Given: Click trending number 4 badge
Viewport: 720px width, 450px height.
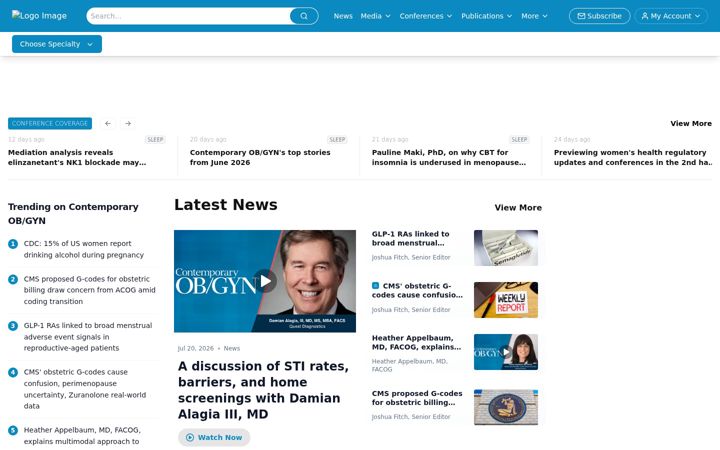Looking at the screenshot, I should tap(13, 372).
